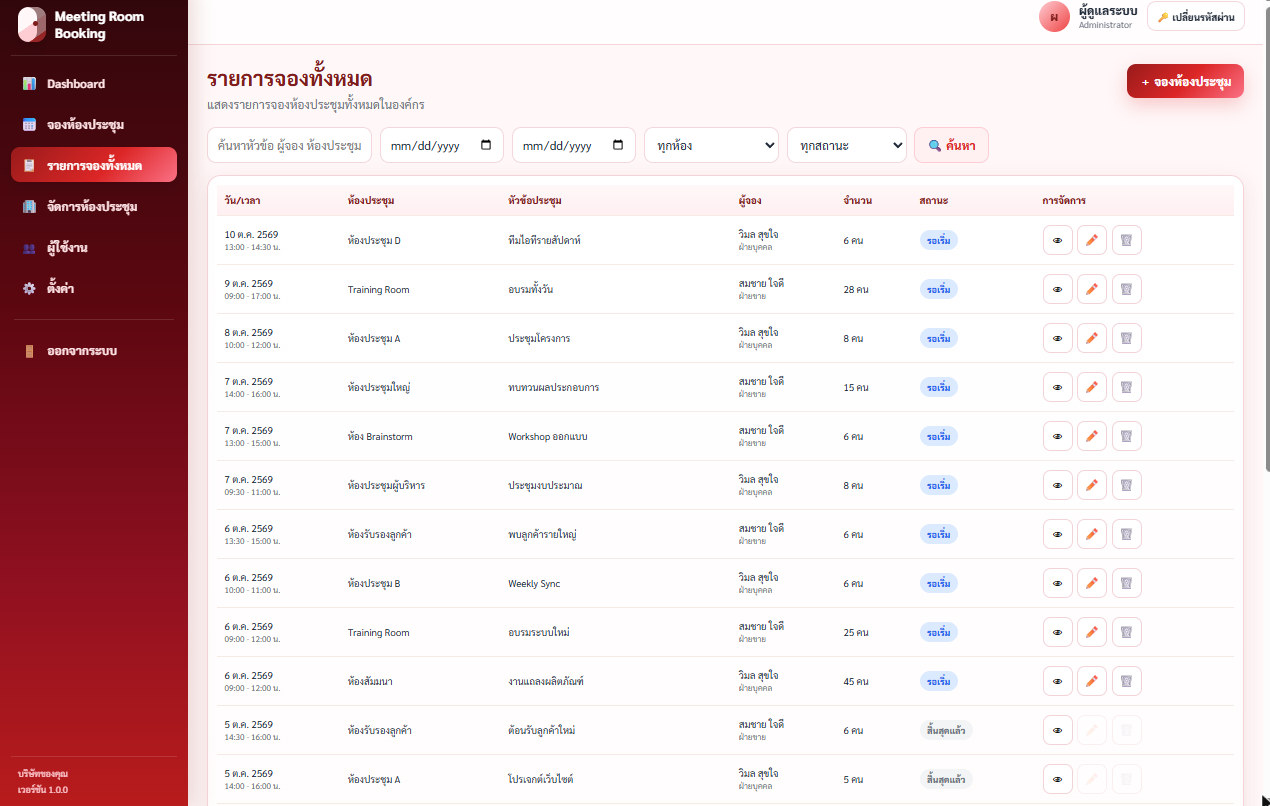The height and width of the screenshot is (806, 1270).
Task: Edit the ทีมไอทีรายสัปดาห์ booking
Action: point(1092,240)
